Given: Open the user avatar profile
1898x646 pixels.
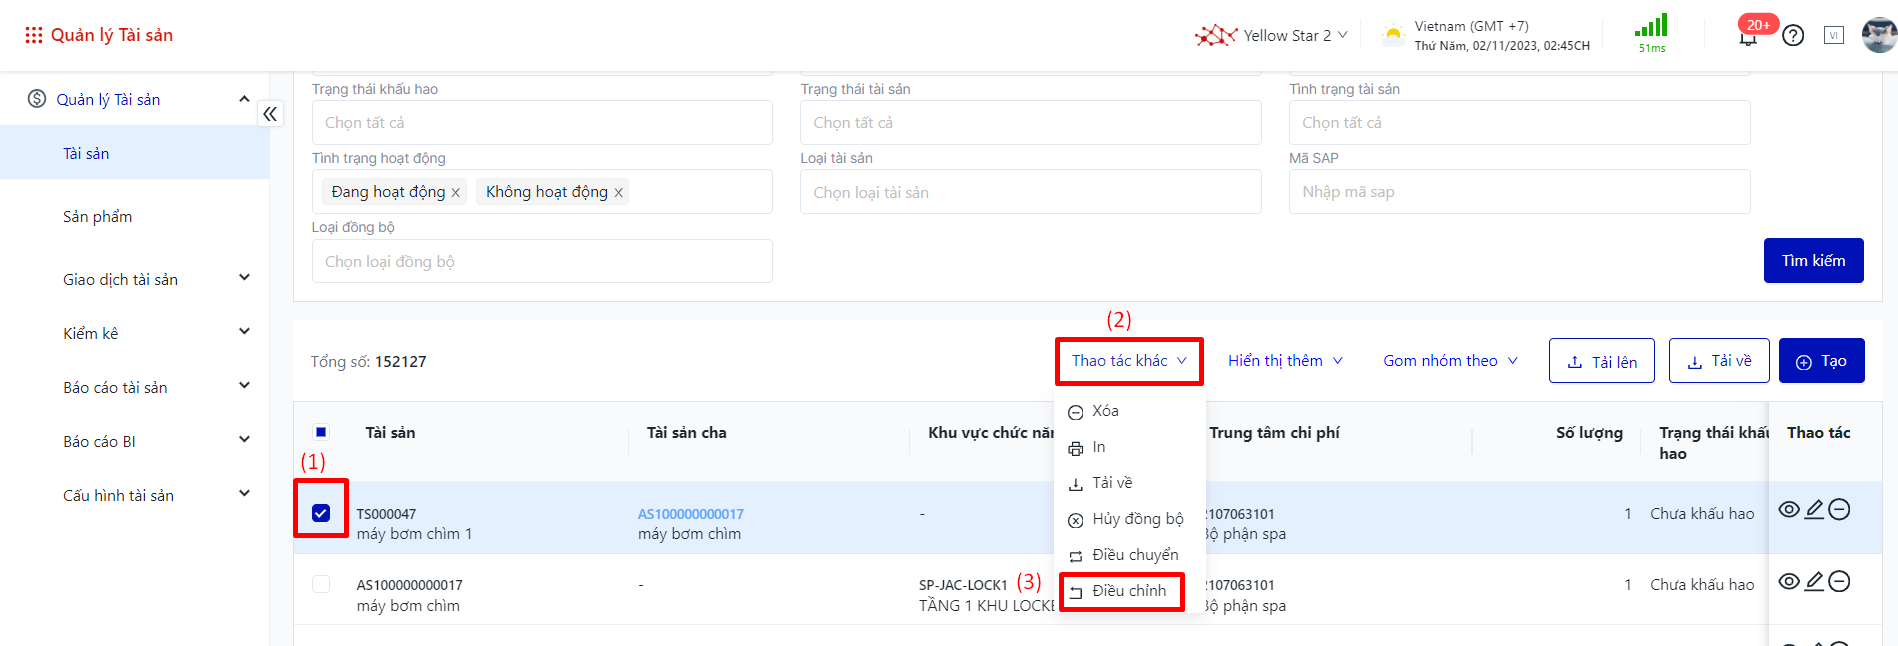Looking at the screenshot, I should [x=1879, y=35].
